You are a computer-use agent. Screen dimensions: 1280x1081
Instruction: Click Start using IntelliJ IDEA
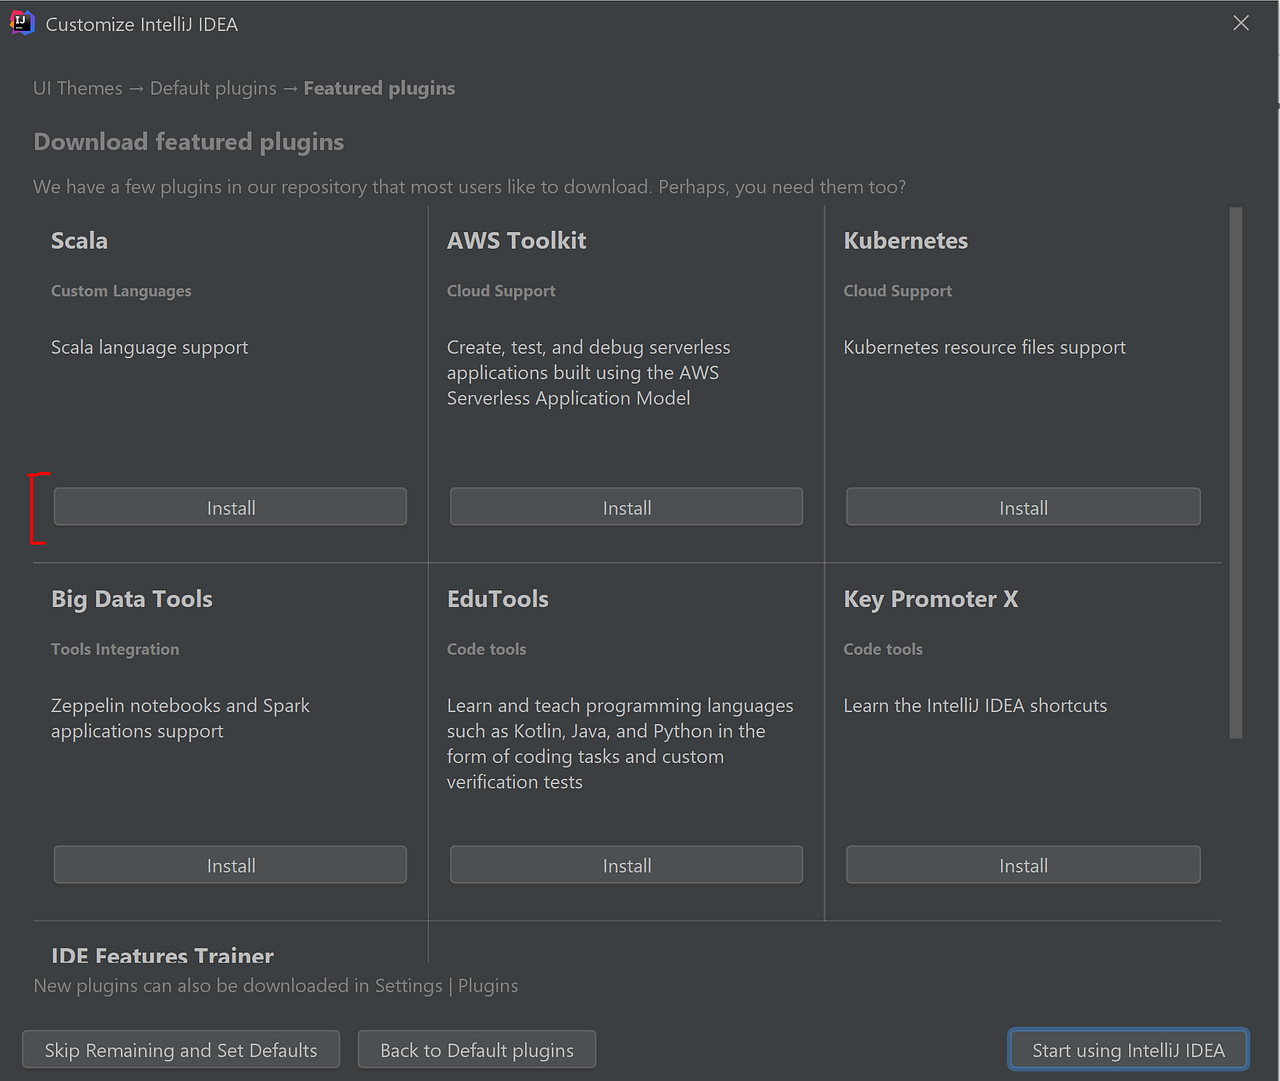[x=1128, y=1050]
